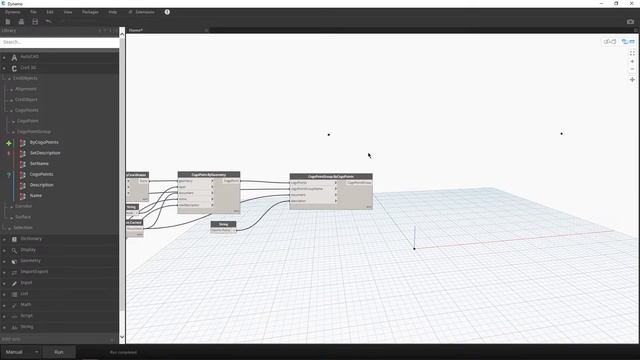Click the Display category magnifier icon
640x360 pixels.
click(14, 250)
